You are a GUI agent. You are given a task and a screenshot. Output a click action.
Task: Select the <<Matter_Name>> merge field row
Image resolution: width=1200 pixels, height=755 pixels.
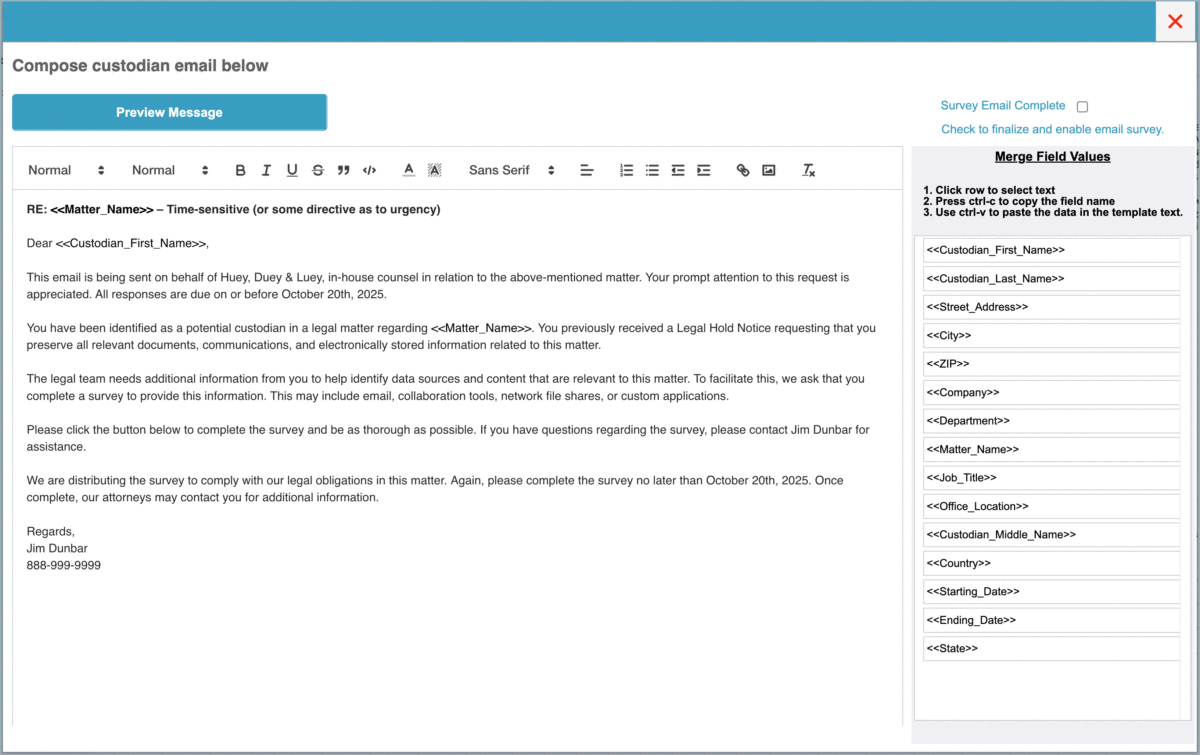1051,450
